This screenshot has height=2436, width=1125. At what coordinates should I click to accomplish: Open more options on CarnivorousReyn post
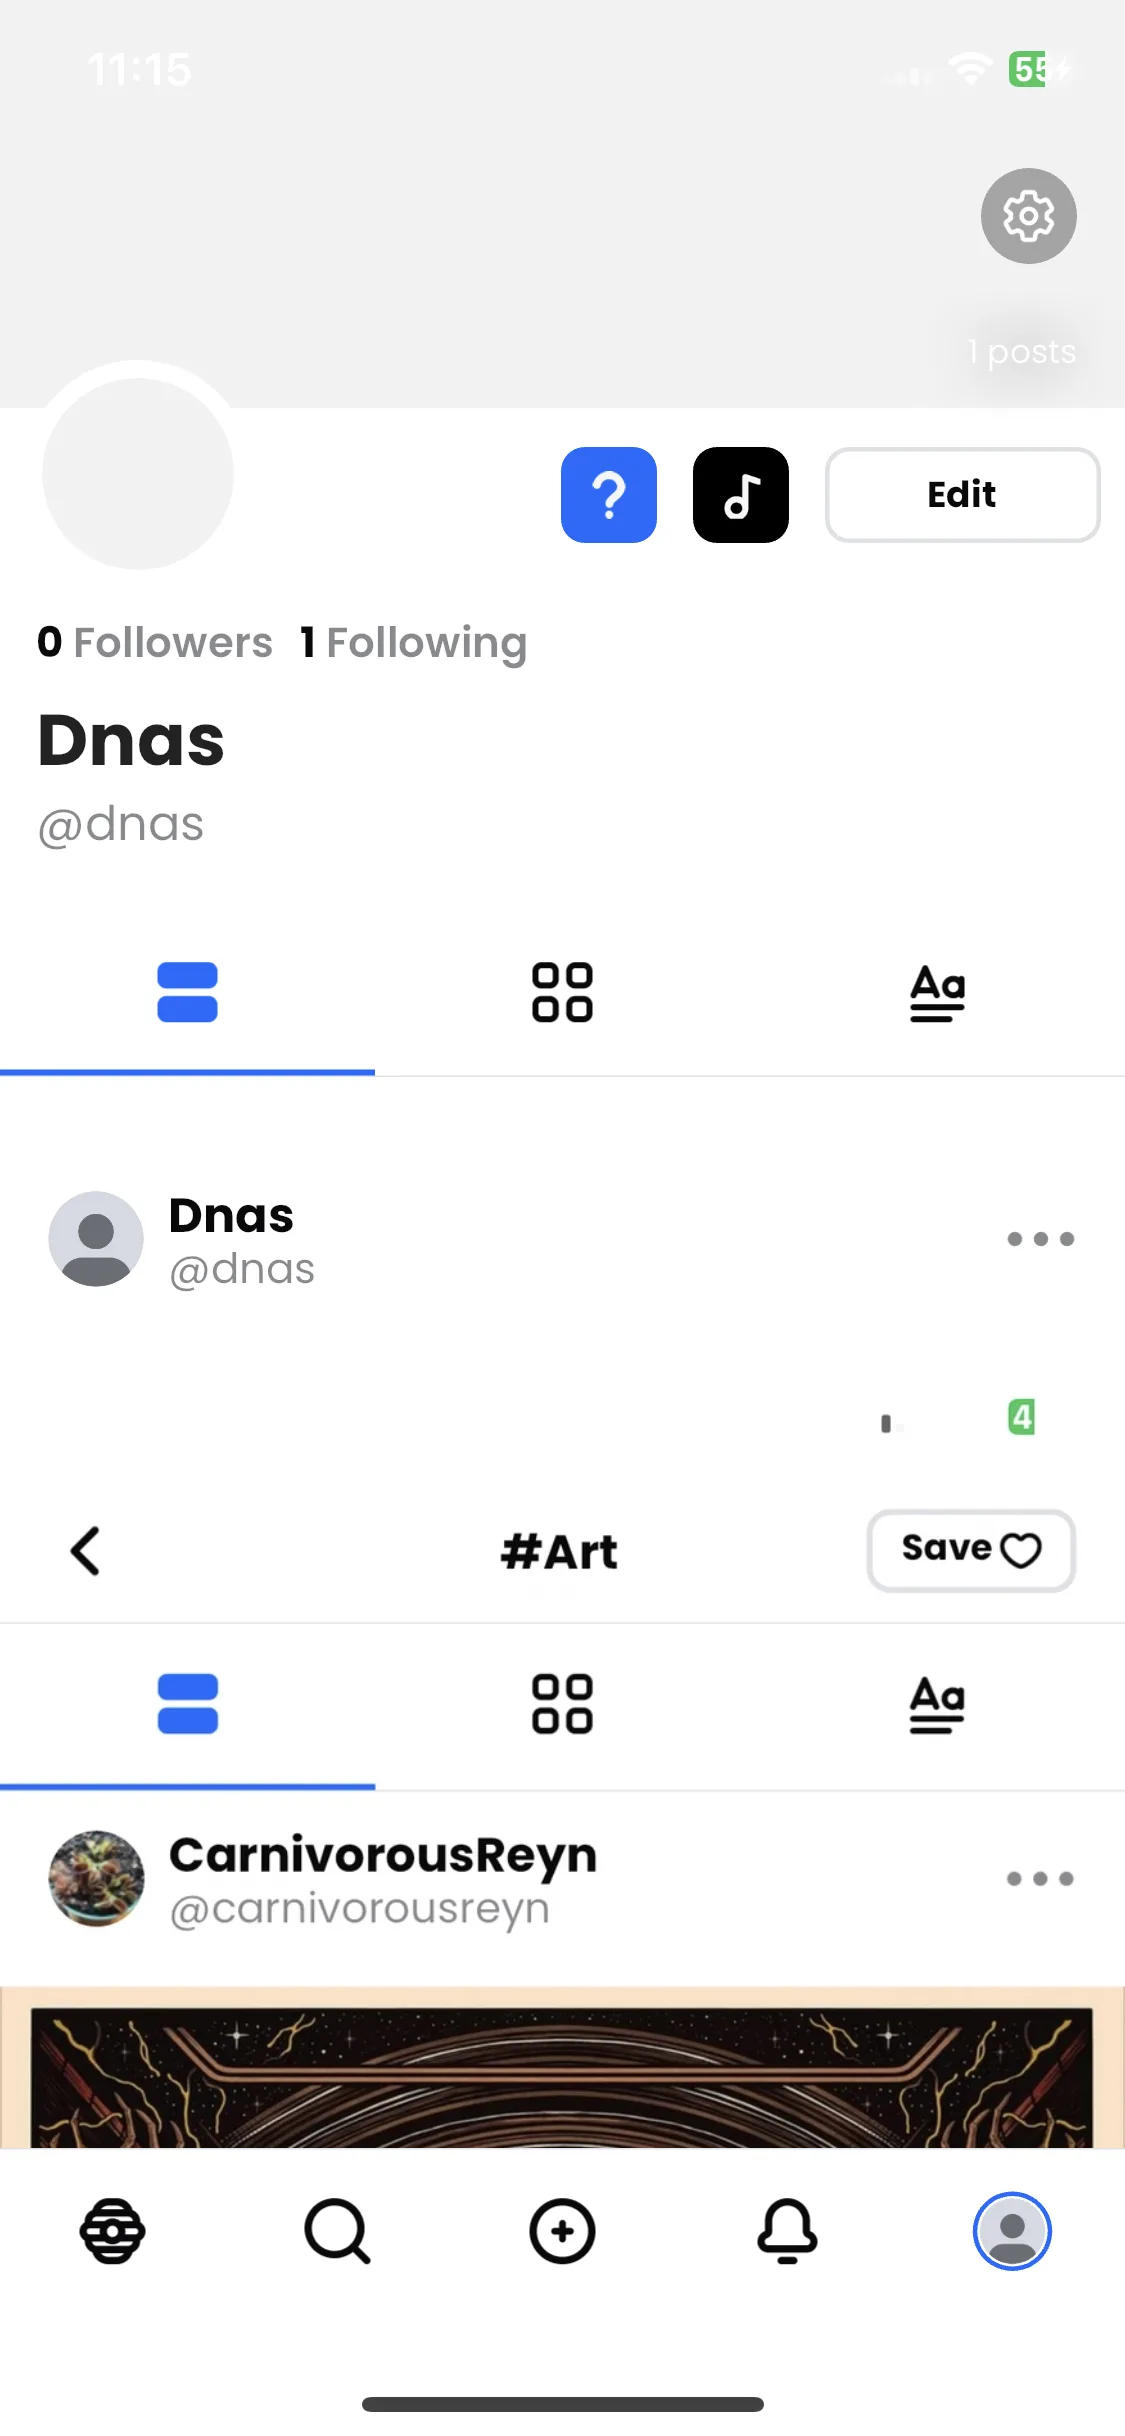pos(1040,1879)
